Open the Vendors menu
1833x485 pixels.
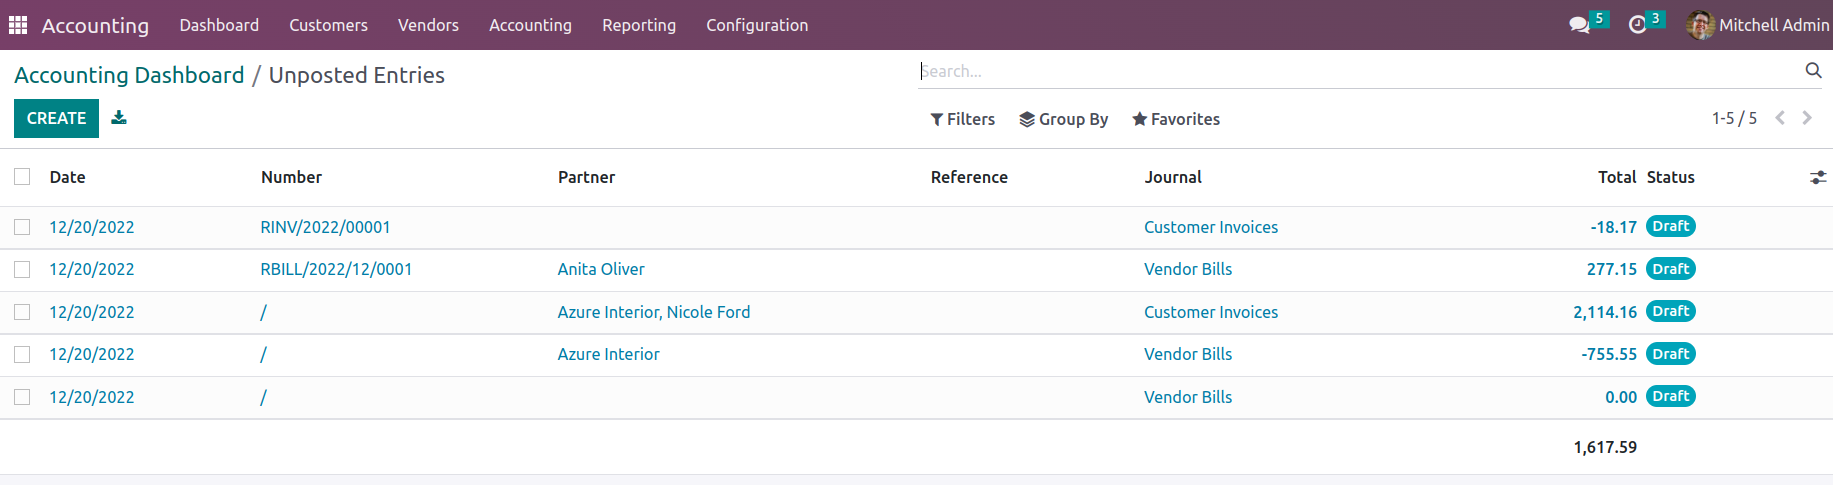click(x=428, y=25)
